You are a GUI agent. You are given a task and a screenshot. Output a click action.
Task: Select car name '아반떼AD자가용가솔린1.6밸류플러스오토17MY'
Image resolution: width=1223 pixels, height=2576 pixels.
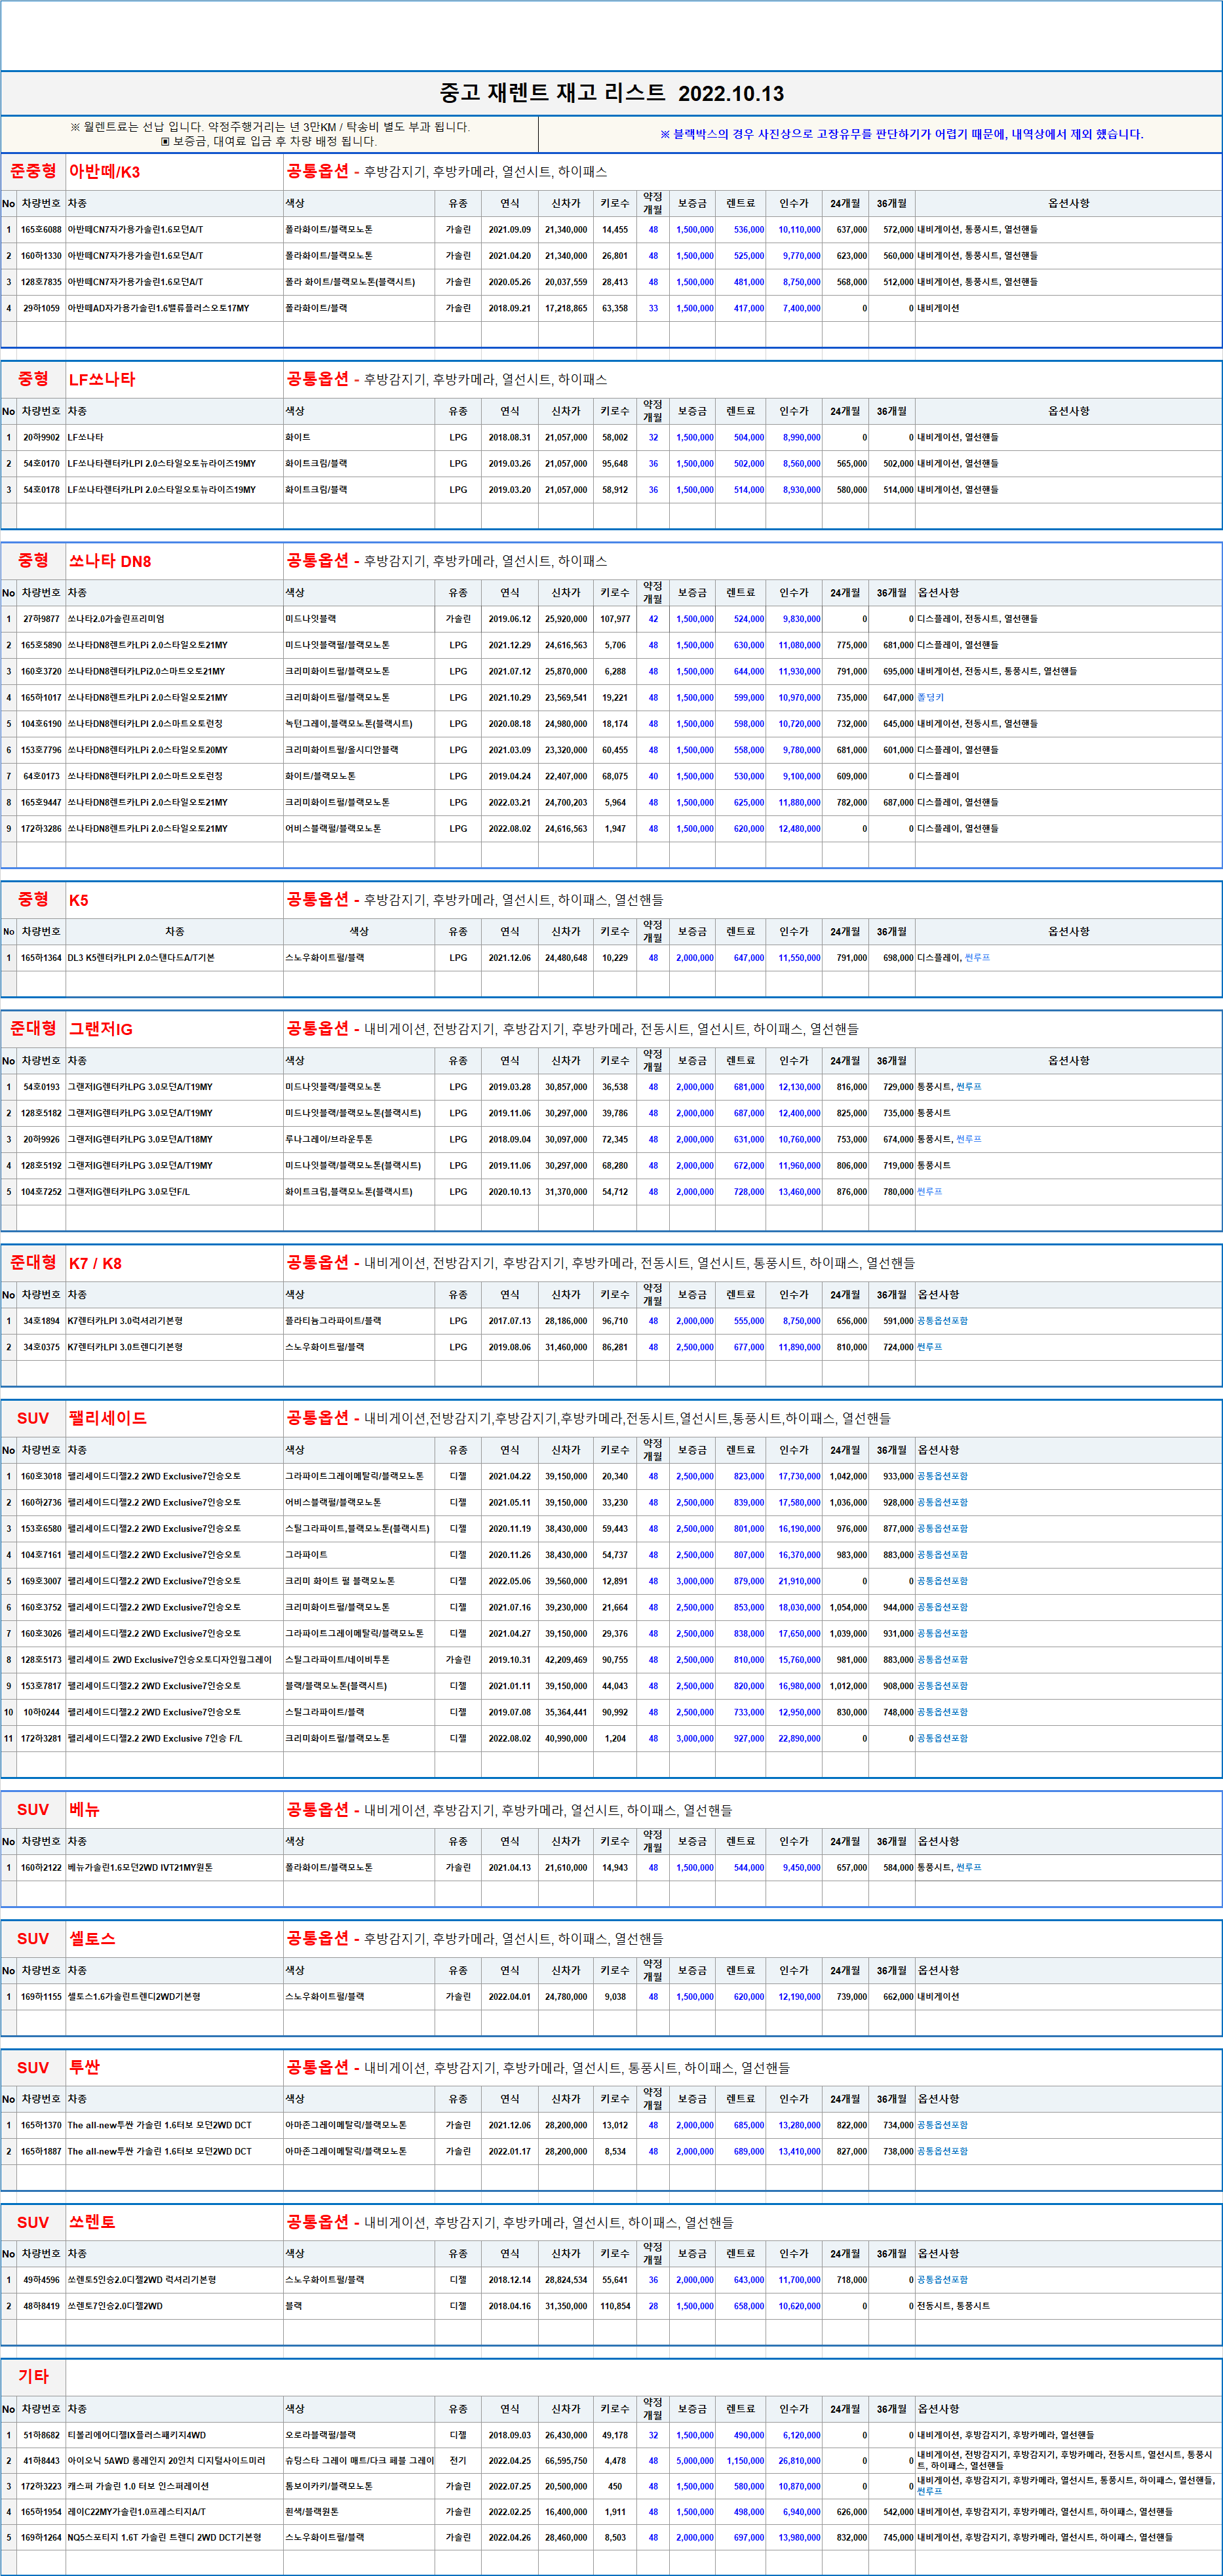[x=159, y=308]
